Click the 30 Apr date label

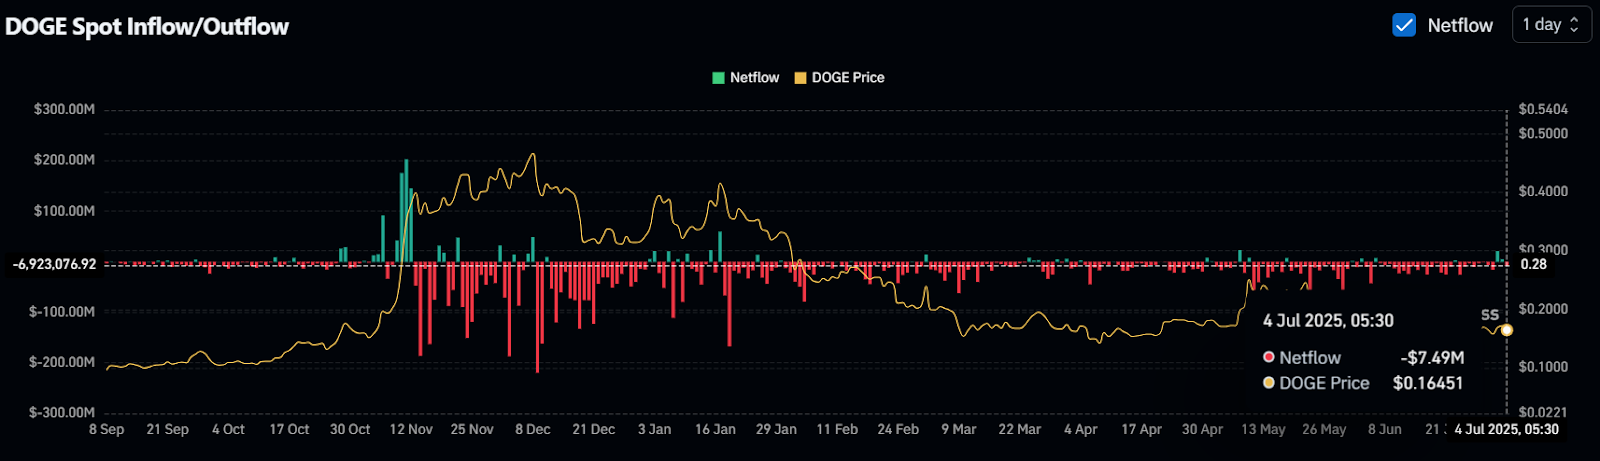tap(1203, 429)
